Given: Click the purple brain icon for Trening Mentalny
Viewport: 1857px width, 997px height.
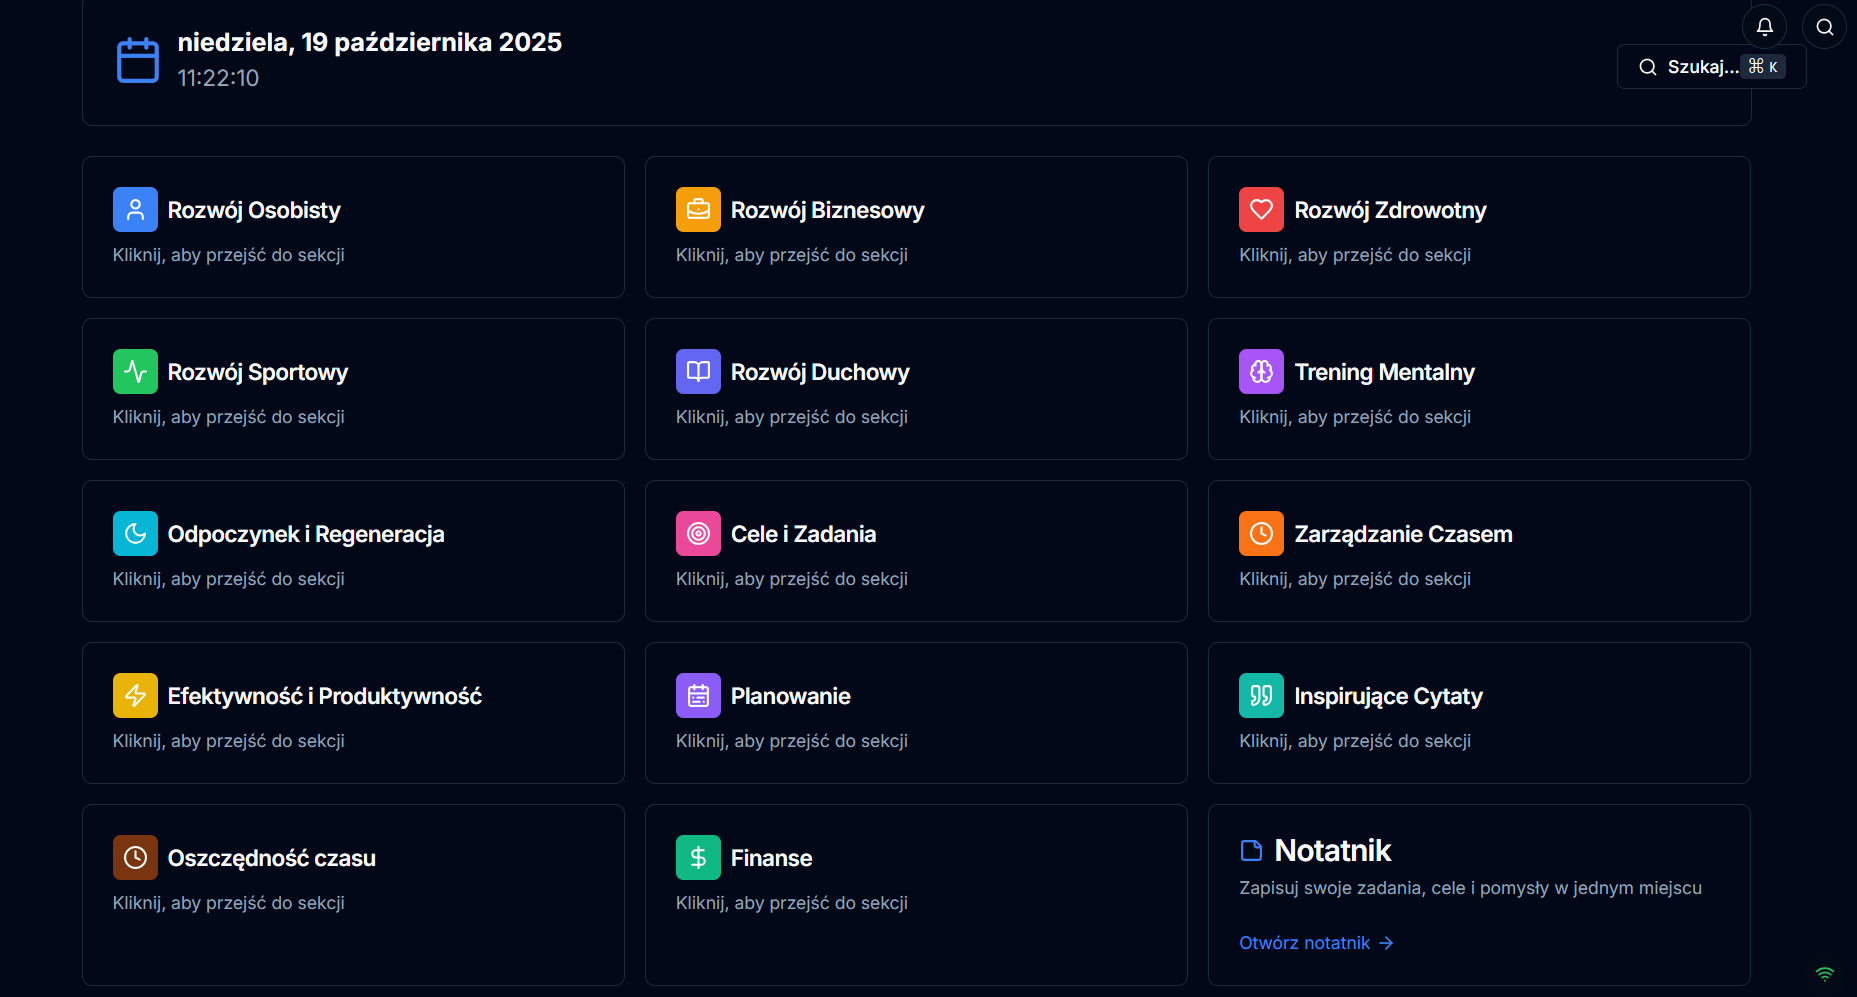Looking at the screenshot, I should pyautogui.click(x=1261, y=372).
